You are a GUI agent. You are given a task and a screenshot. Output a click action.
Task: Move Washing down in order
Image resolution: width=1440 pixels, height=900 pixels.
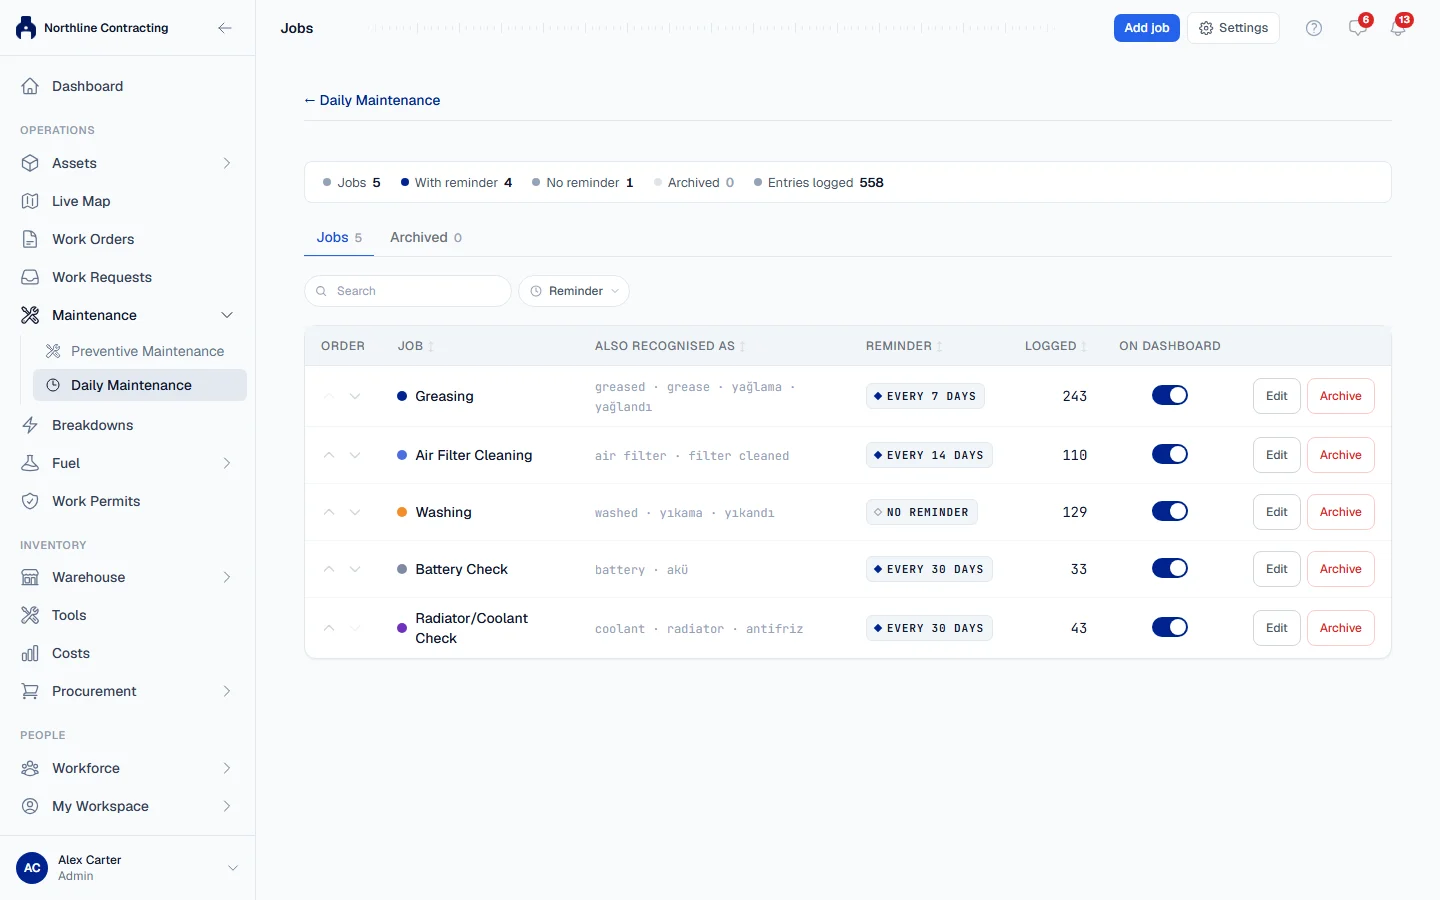tap(355, 512)
